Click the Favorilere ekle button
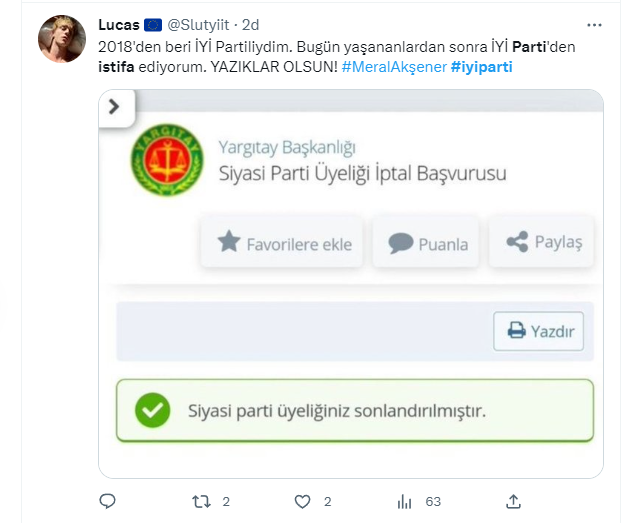Viewport: 634px width, 523px height. pos(284,242)
